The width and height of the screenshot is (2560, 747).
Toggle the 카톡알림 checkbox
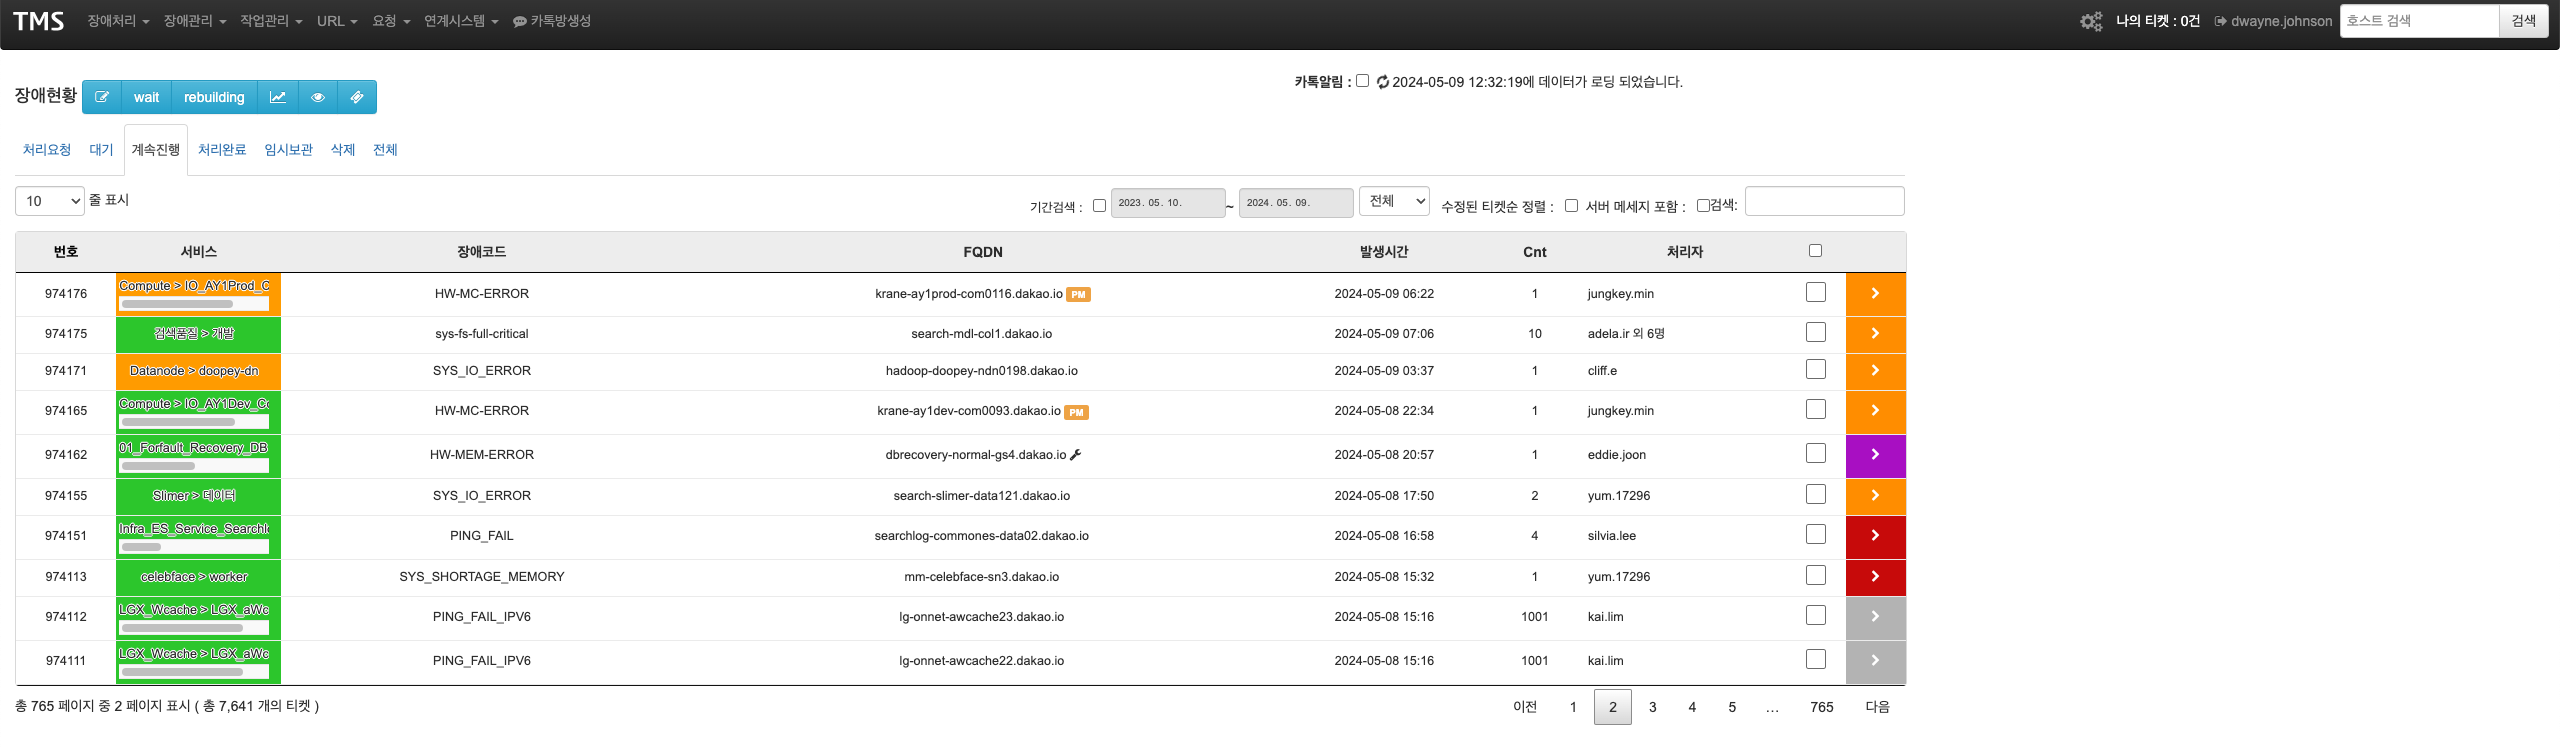tap(1362, 81)
